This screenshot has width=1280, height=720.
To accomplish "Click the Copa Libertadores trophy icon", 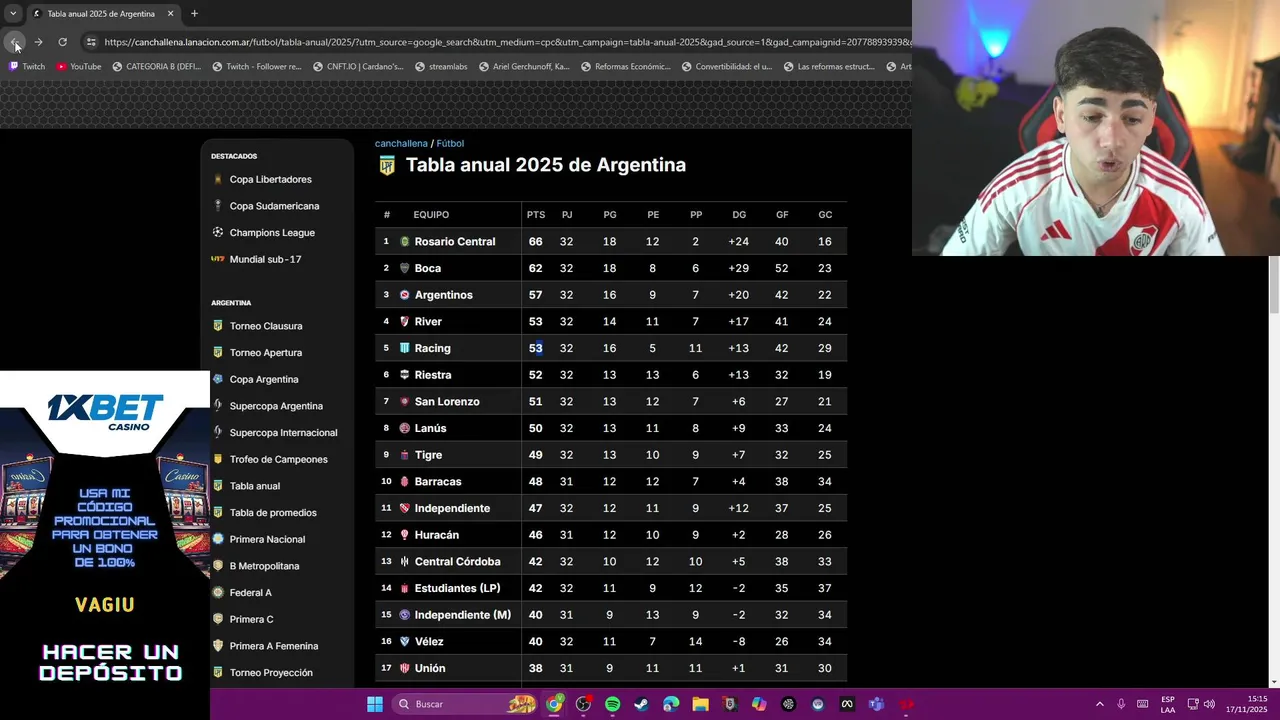I will coord(218,179).
